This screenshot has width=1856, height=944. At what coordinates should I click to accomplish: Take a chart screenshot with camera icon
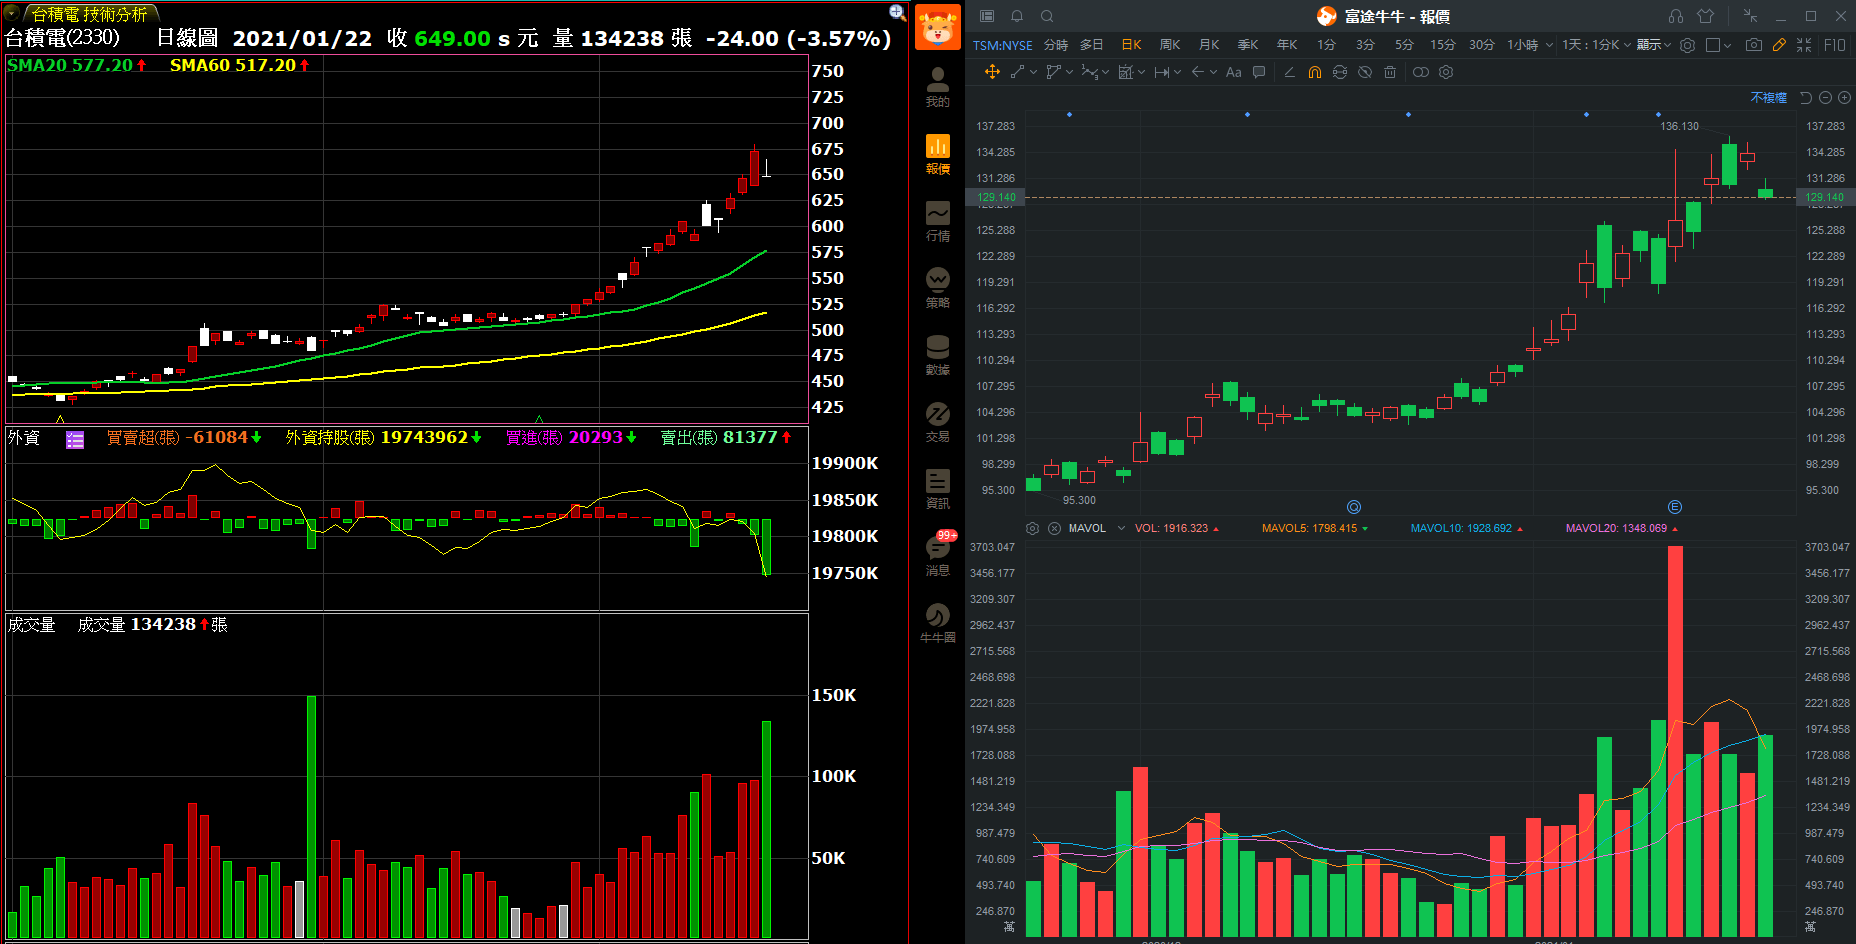pyautogui.click(x=1754, y=45)
